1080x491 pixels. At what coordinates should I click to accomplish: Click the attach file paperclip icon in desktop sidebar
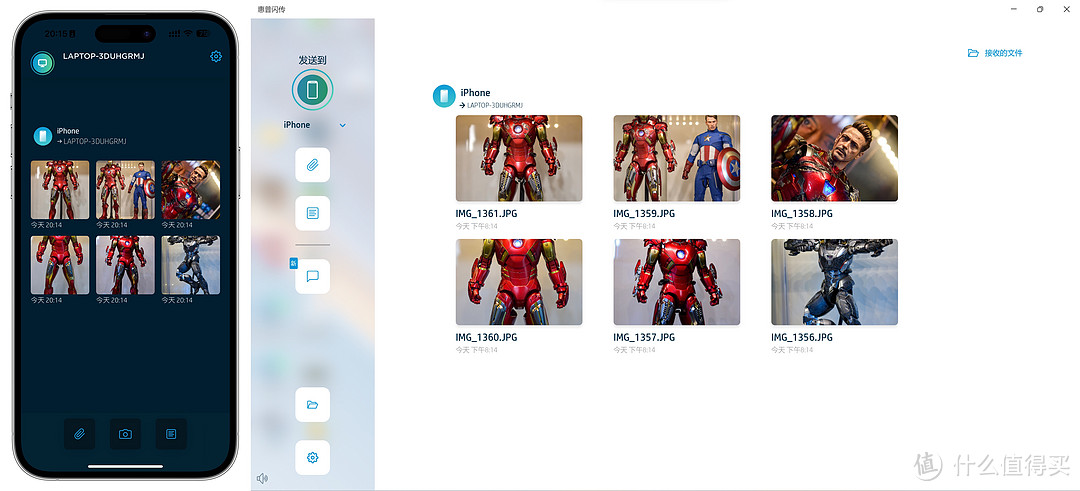tap(312, 165)
